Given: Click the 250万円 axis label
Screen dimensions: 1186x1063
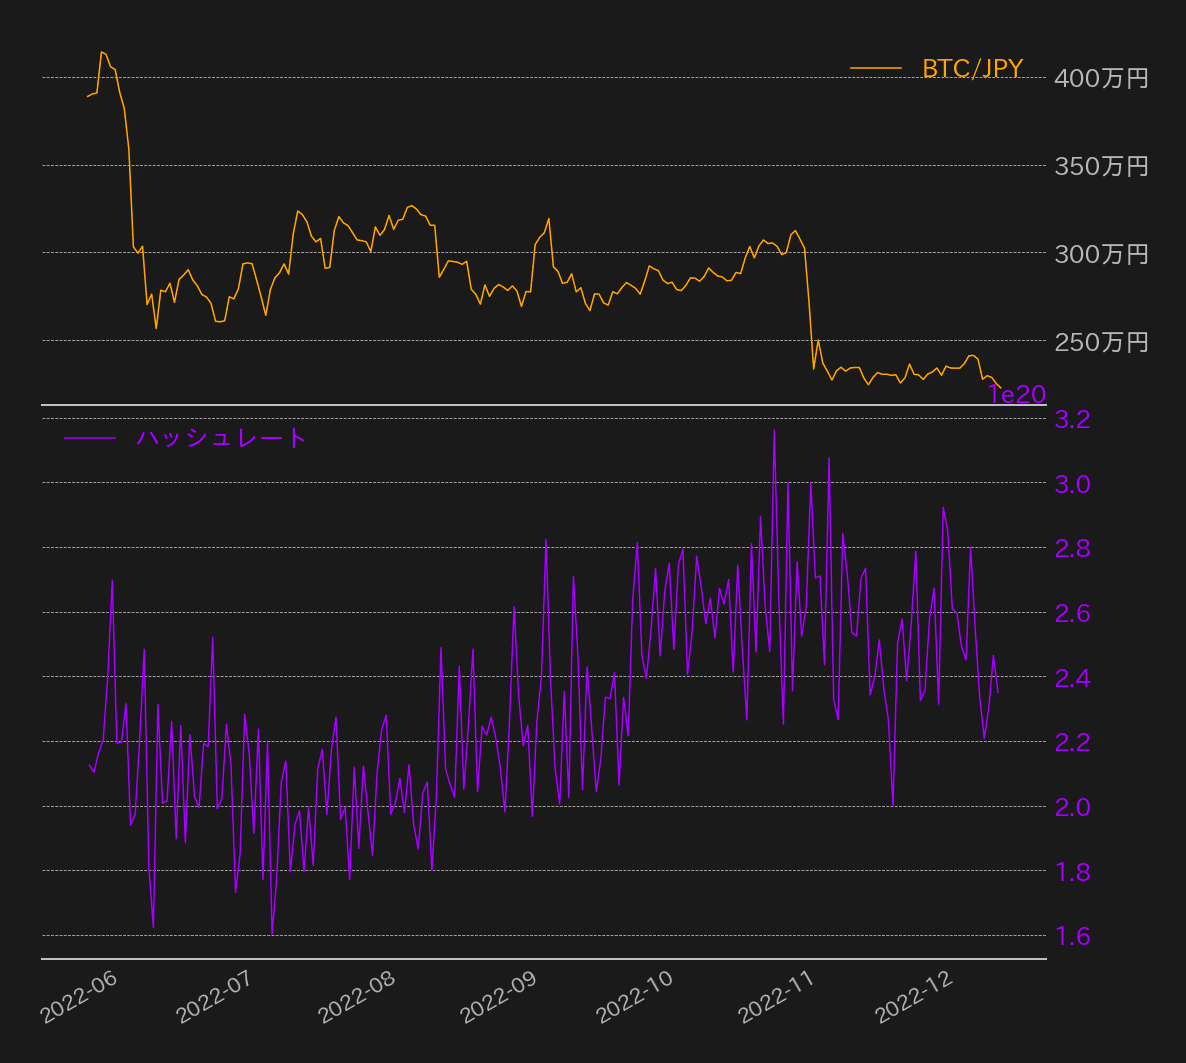Looking at the screenshot, I should pyautogui.click(x=1102, y=342).
